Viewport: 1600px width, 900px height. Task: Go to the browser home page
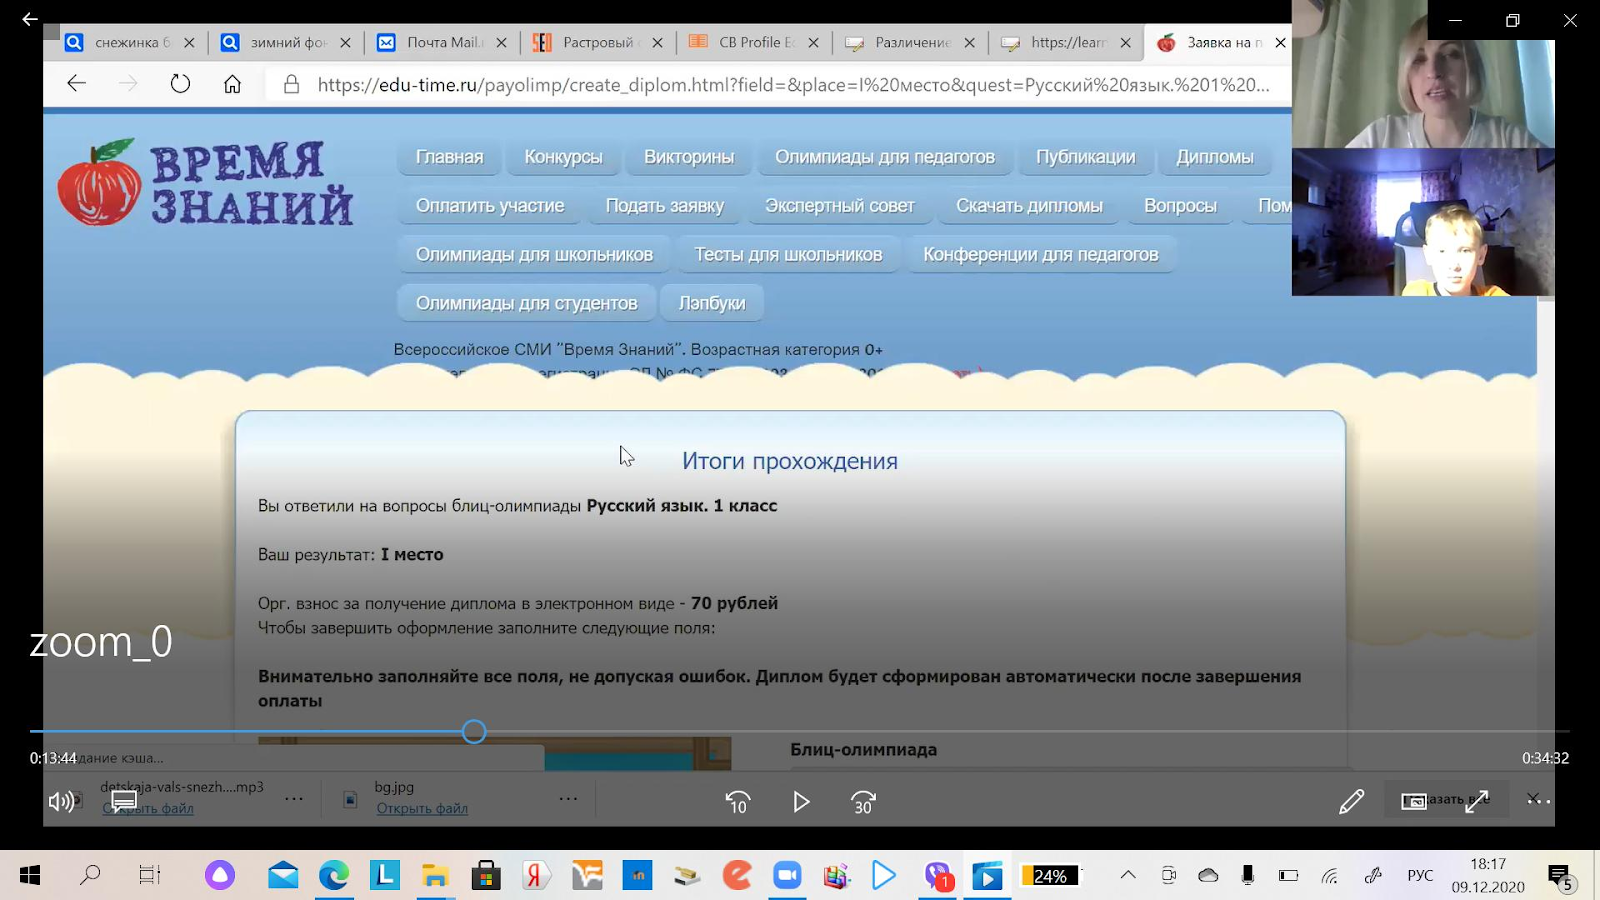point(232,84)
